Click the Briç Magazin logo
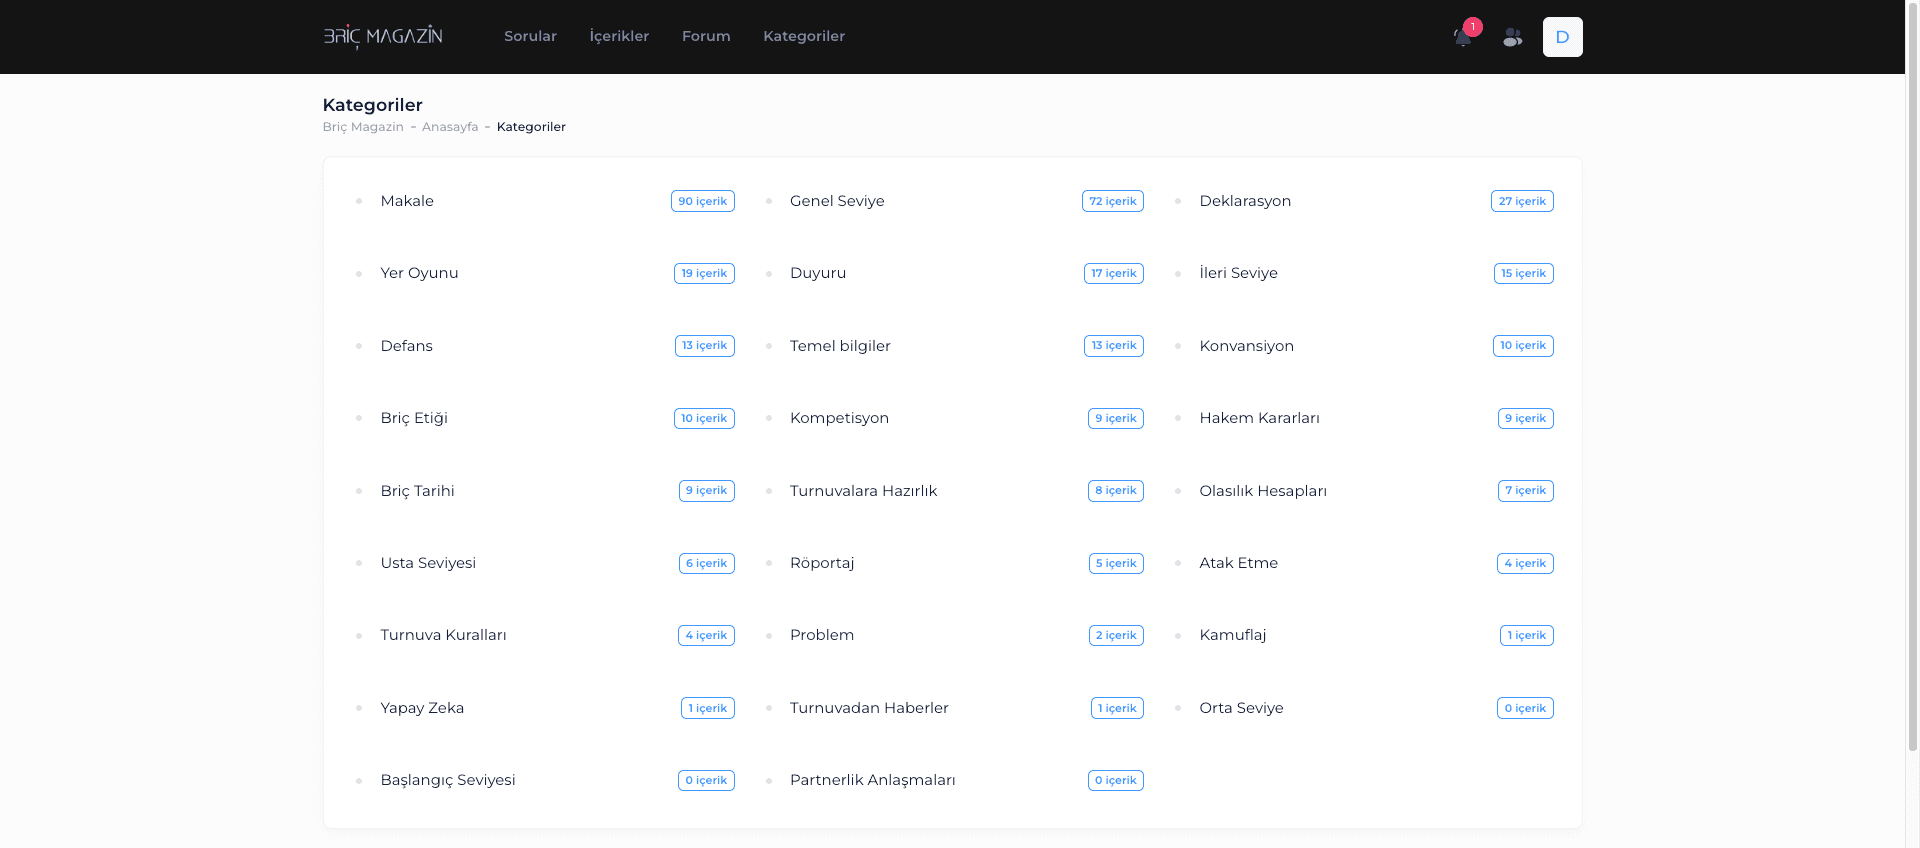This screenshot has height=848, width=1920. [x=383, y=36]
